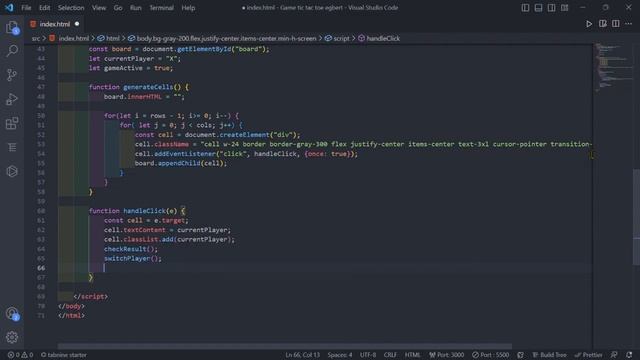The height and width of the screenshot is (360, 640).
Task: Toggle the secondary side bar layout icon
Action: [551, 8]
